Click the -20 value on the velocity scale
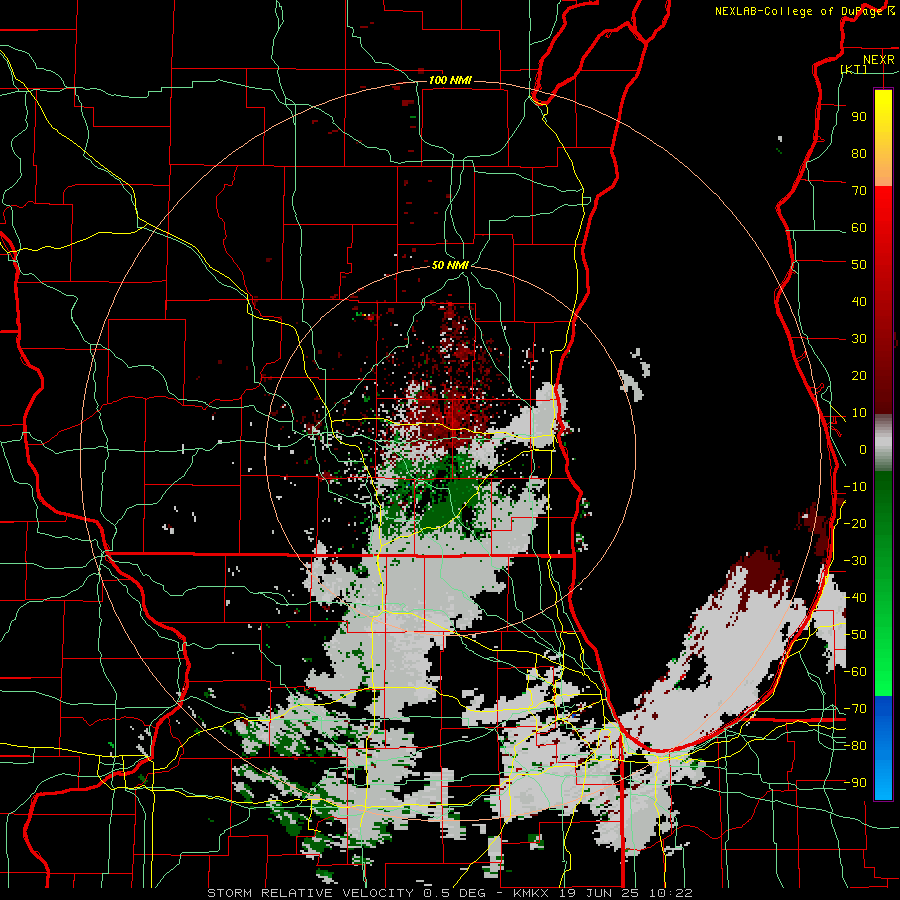Image resolution: width=900 pixels, height=900 pixels. pos(855,523)
